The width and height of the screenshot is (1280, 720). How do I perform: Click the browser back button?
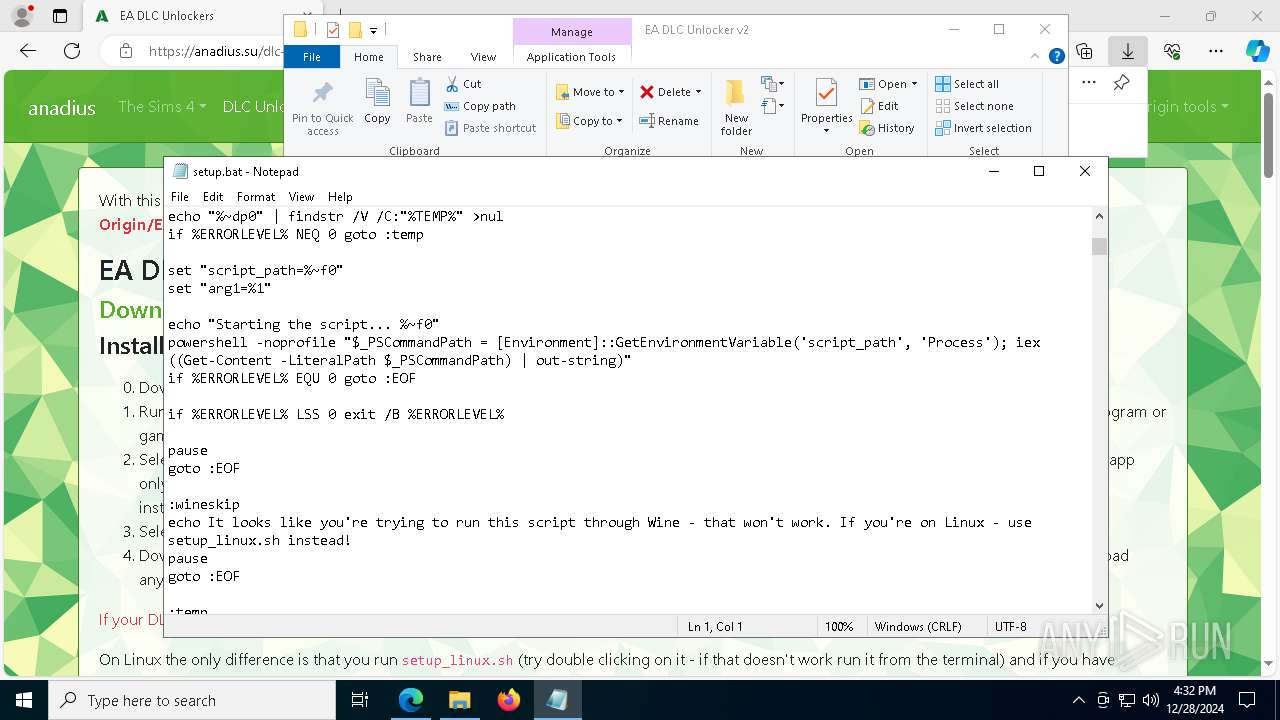coord(28,51)
